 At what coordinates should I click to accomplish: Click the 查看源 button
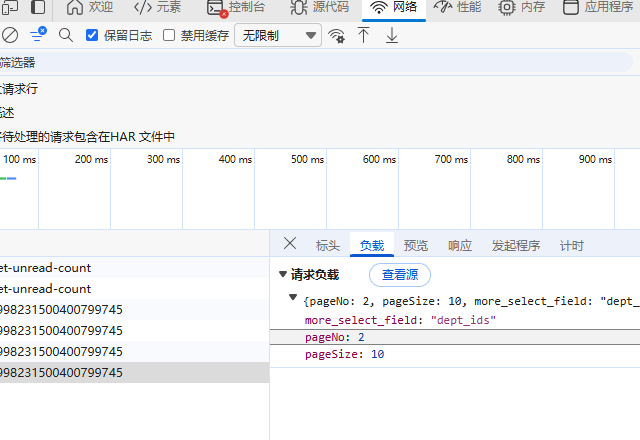pos(400,275)
